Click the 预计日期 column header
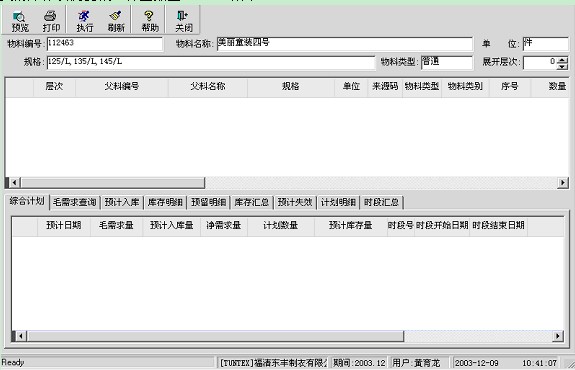 click(x=63, y=225)
